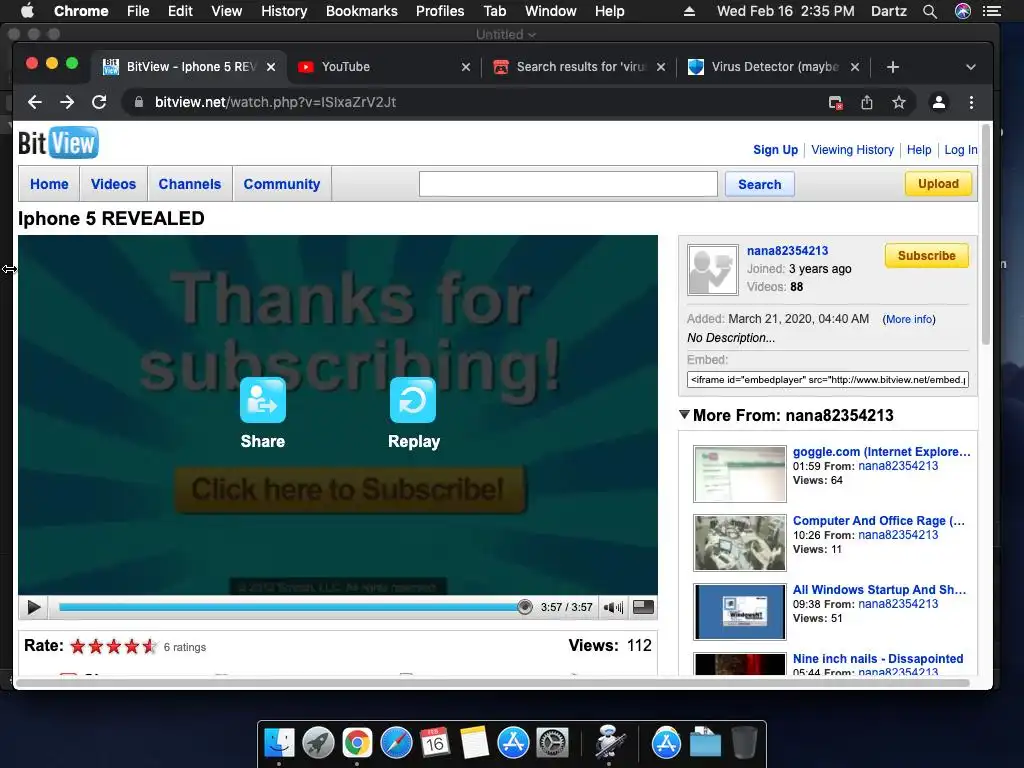Open Safari from the dock
Image resolution: width=1024 pixels, height=768 pixels.
tap(396, 743)
